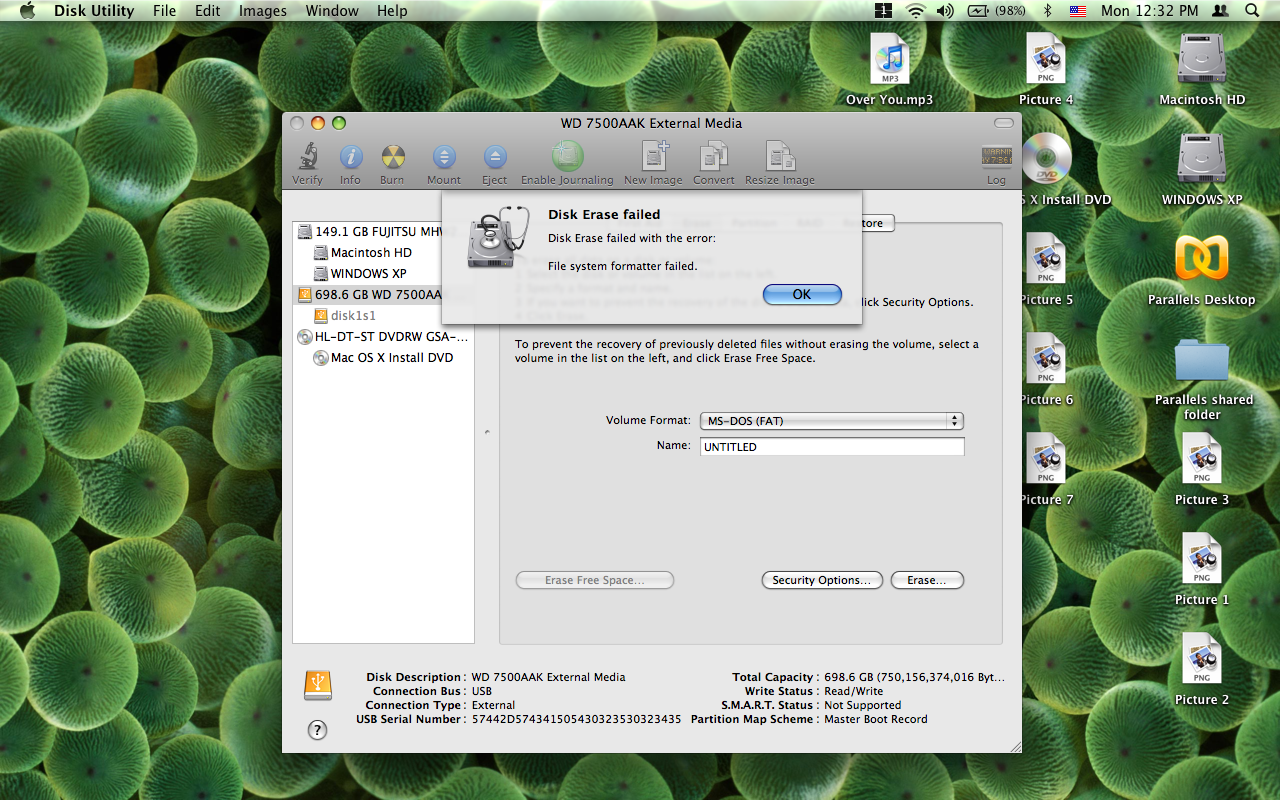Click the Bluetooth menu bar icon
The height and width of the screenshot is (800, 1280).
(x=1048, y=11)
